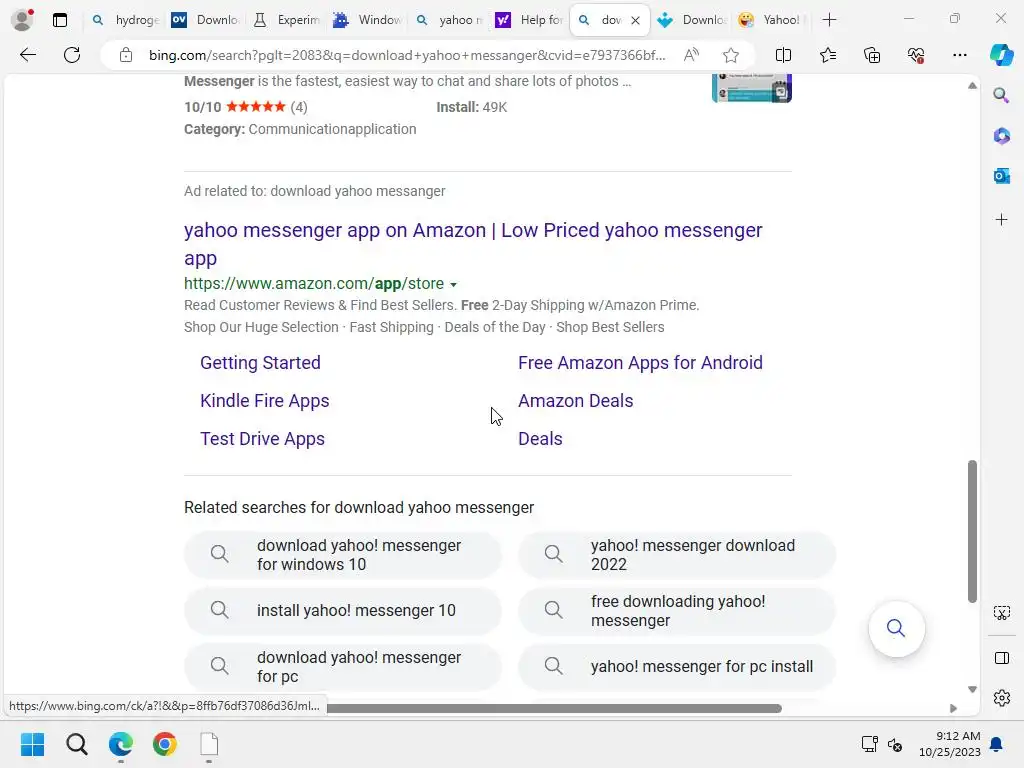Click the Edge taskbar icon
The height and width of the screenshot is (768, 1024).
121,744
